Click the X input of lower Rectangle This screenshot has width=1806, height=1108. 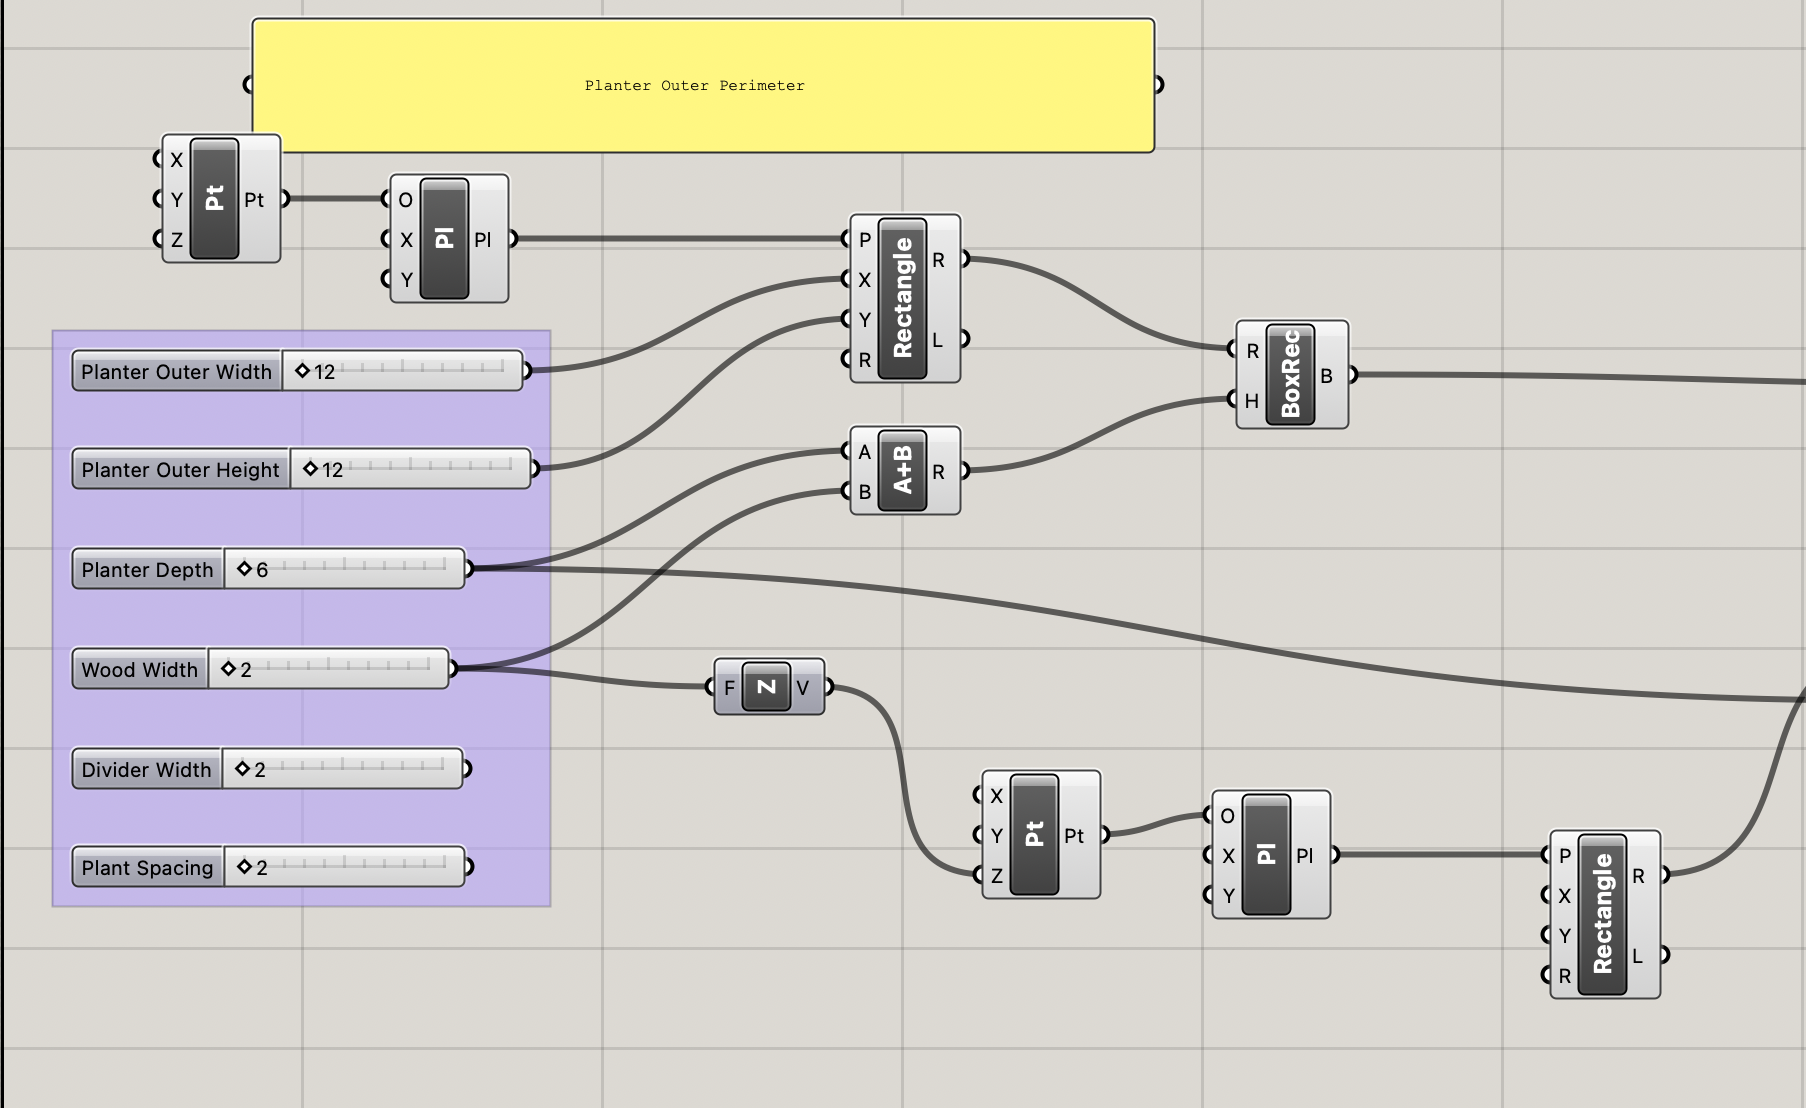coord(1564,896)
